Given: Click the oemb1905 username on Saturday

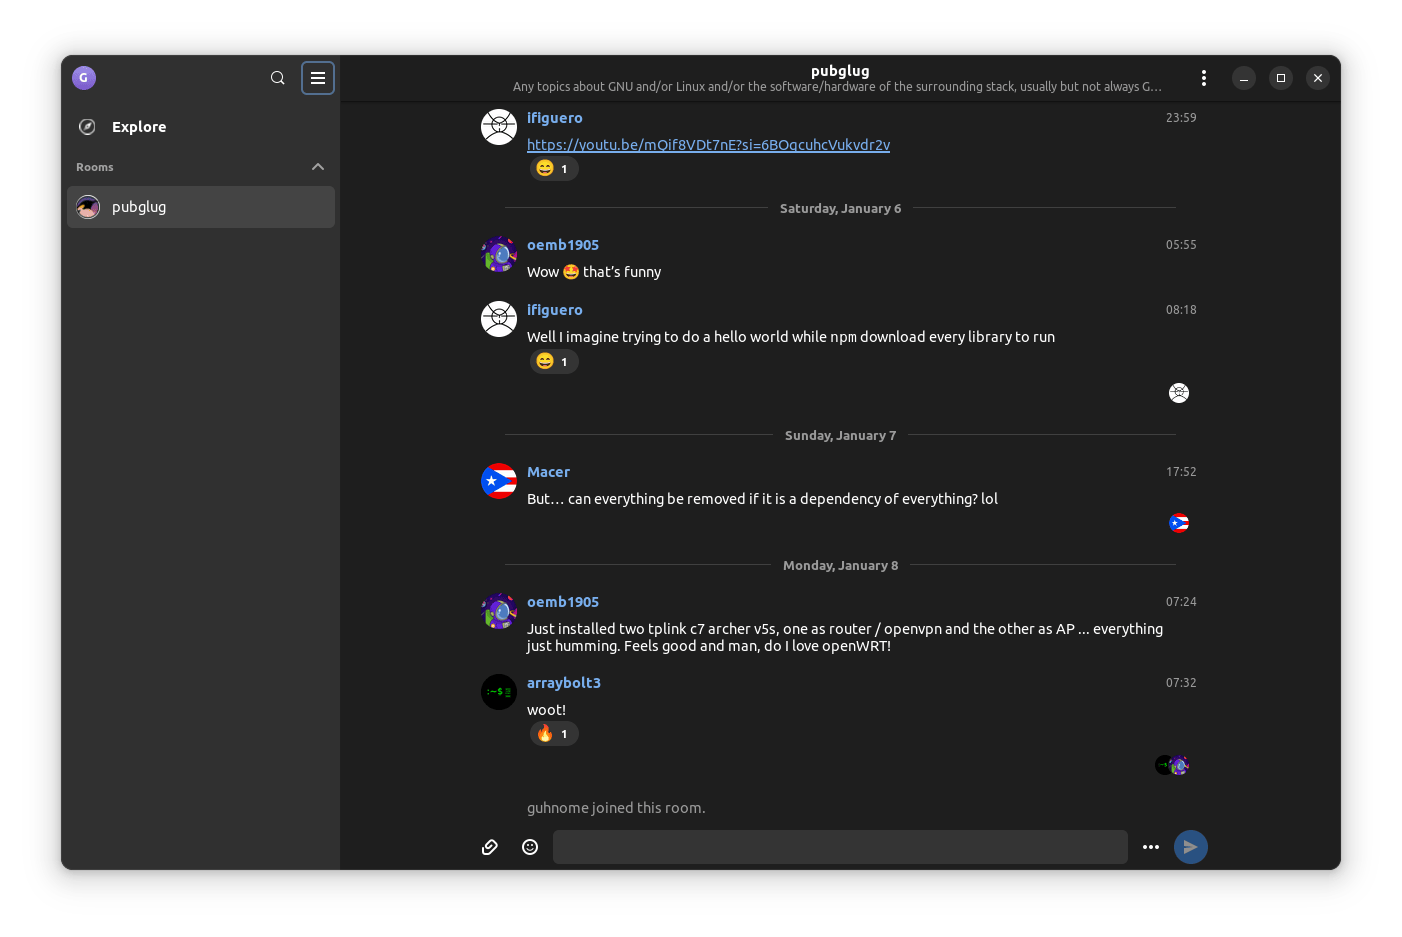Looking at the screenshot, I should click(563, 245).
